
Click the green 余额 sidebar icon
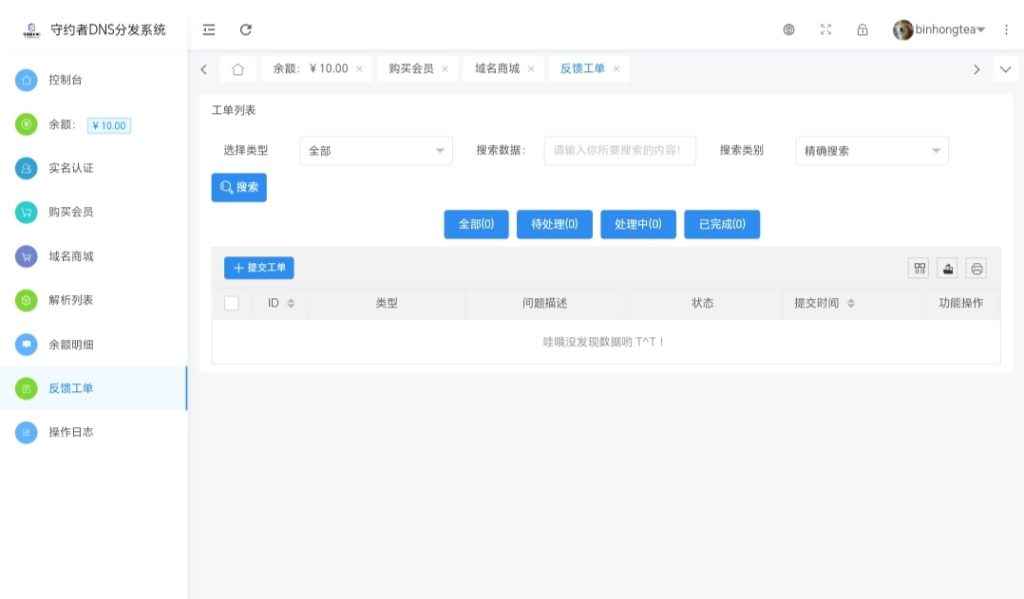tap(26, 124)
